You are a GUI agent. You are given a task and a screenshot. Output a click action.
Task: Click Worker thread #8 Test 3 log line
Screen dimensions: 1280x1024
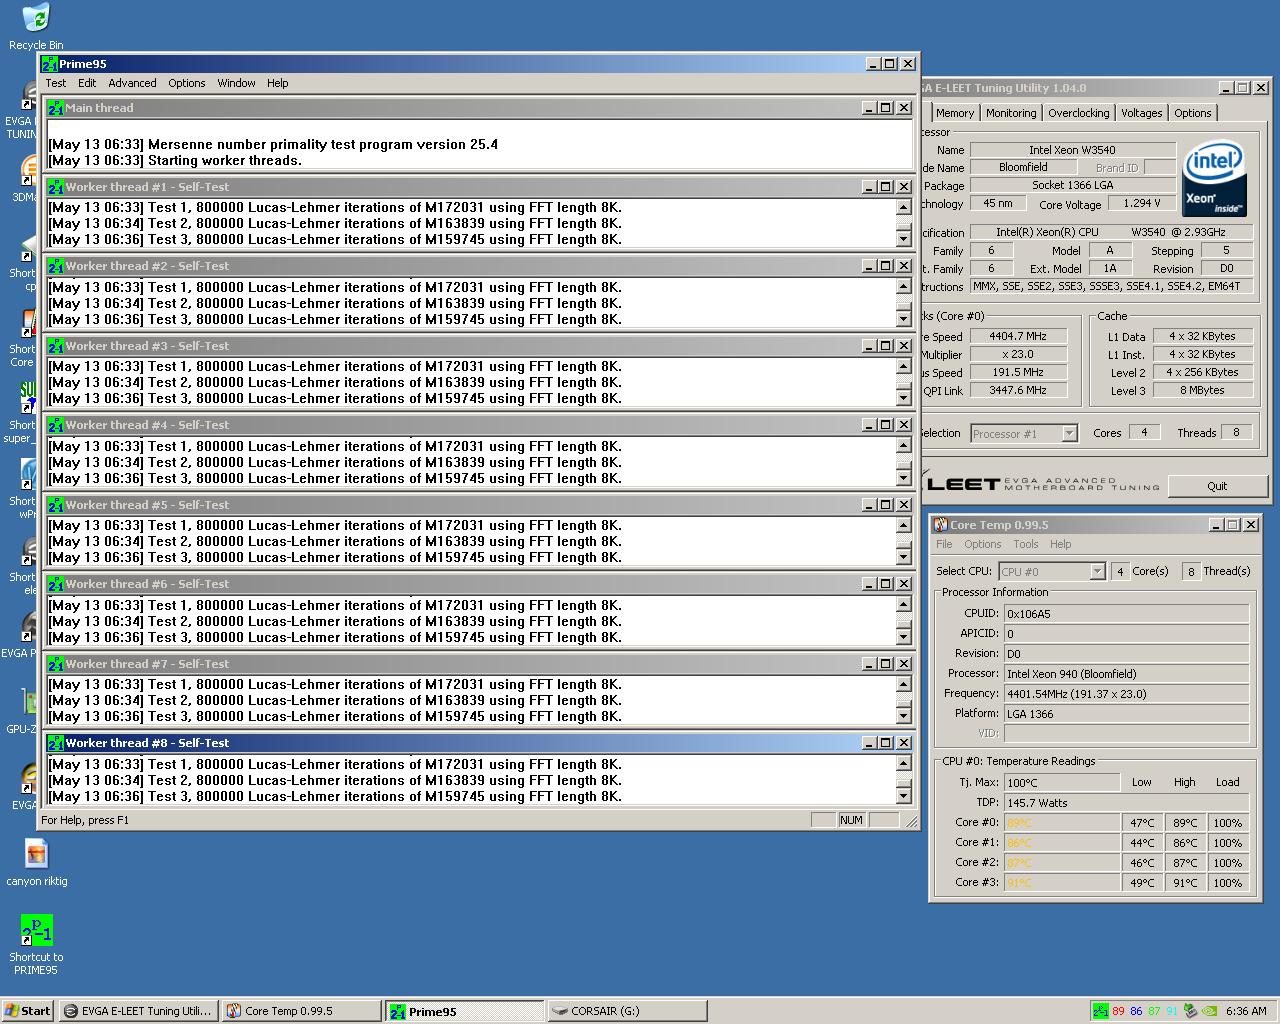coord(335,797)
